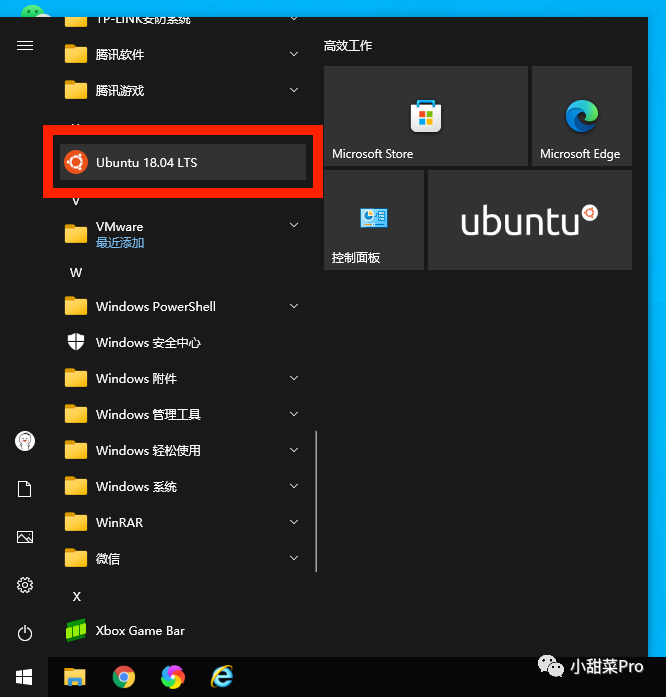Open Settings gear in Start sidebar
This screenshot has height=697, width=666.
[25, 585]
